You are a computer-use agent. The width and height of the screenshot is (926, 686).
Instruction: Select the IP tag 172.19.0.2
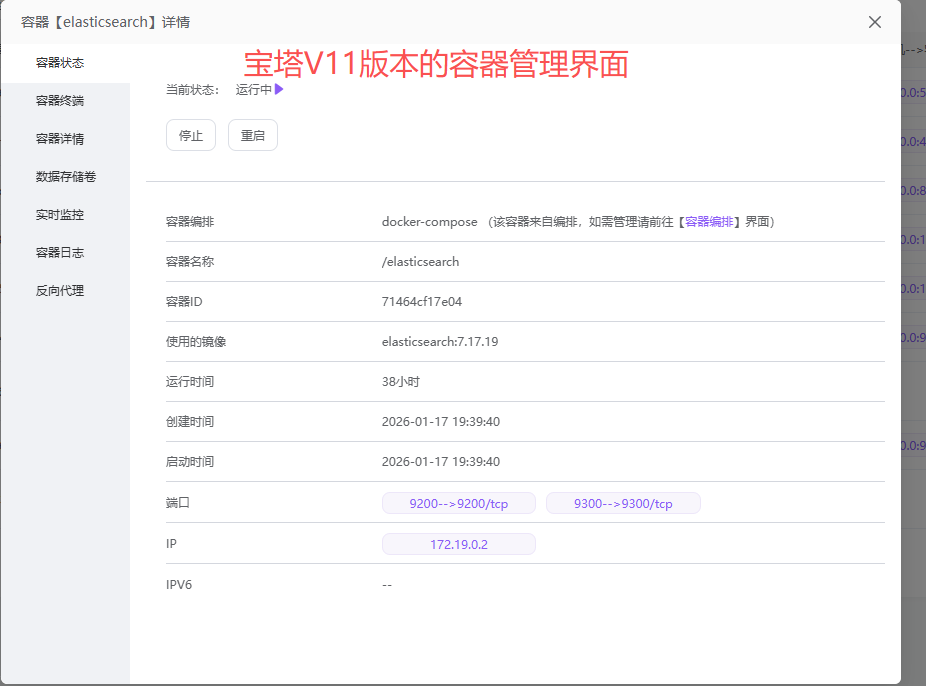point(458,543)
